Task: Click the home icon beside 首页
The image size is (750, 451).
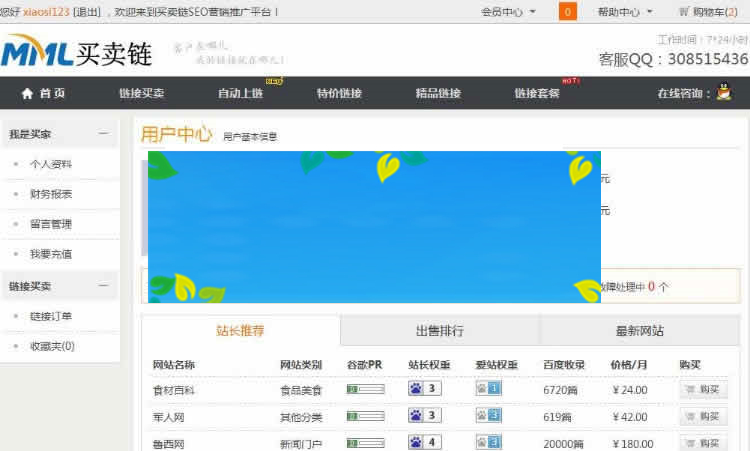Action: pos(27,93)
